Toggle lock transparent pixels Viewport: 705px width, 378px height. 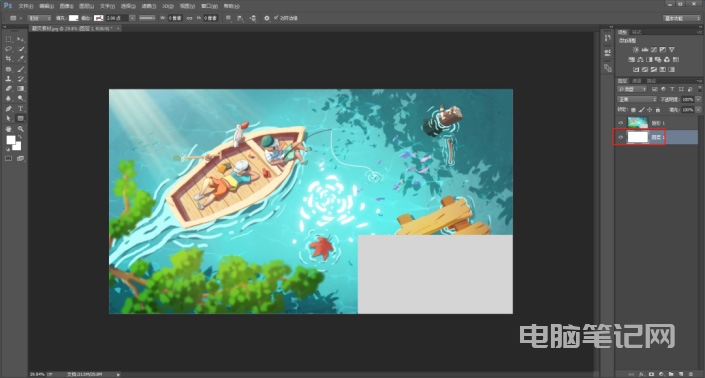[633, 110]
